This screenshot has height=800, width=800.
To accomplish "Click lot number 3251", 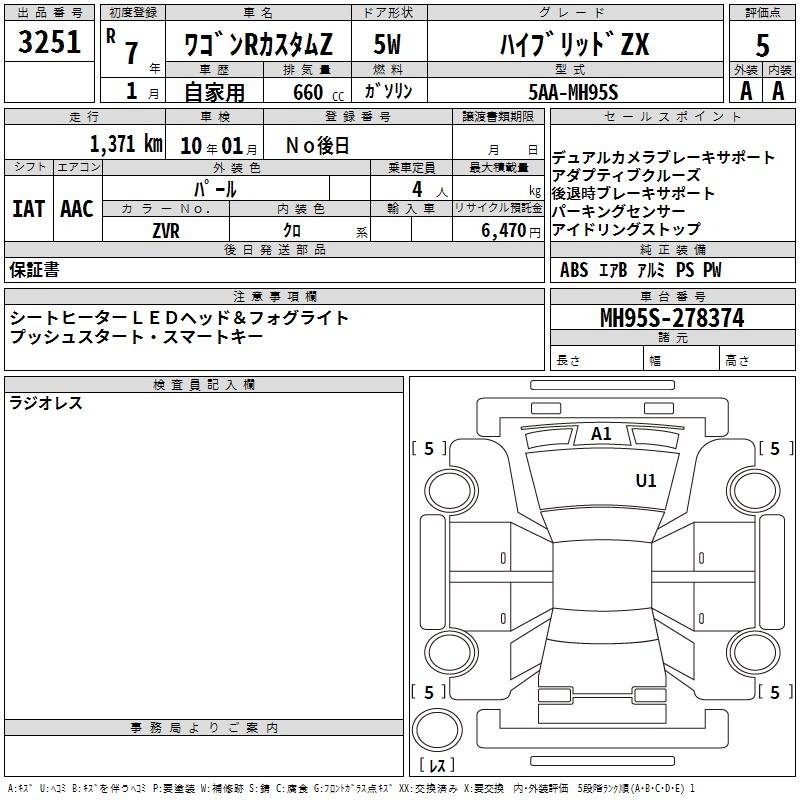I will pyautogui.click(x=50, y=42).
